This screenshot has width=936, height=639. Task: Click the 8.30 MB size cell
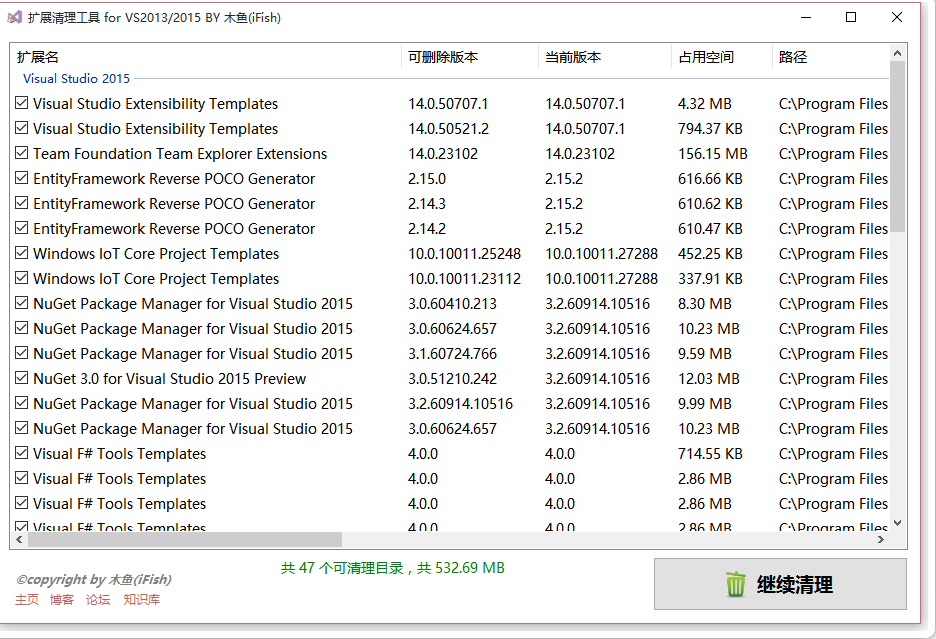705,304
